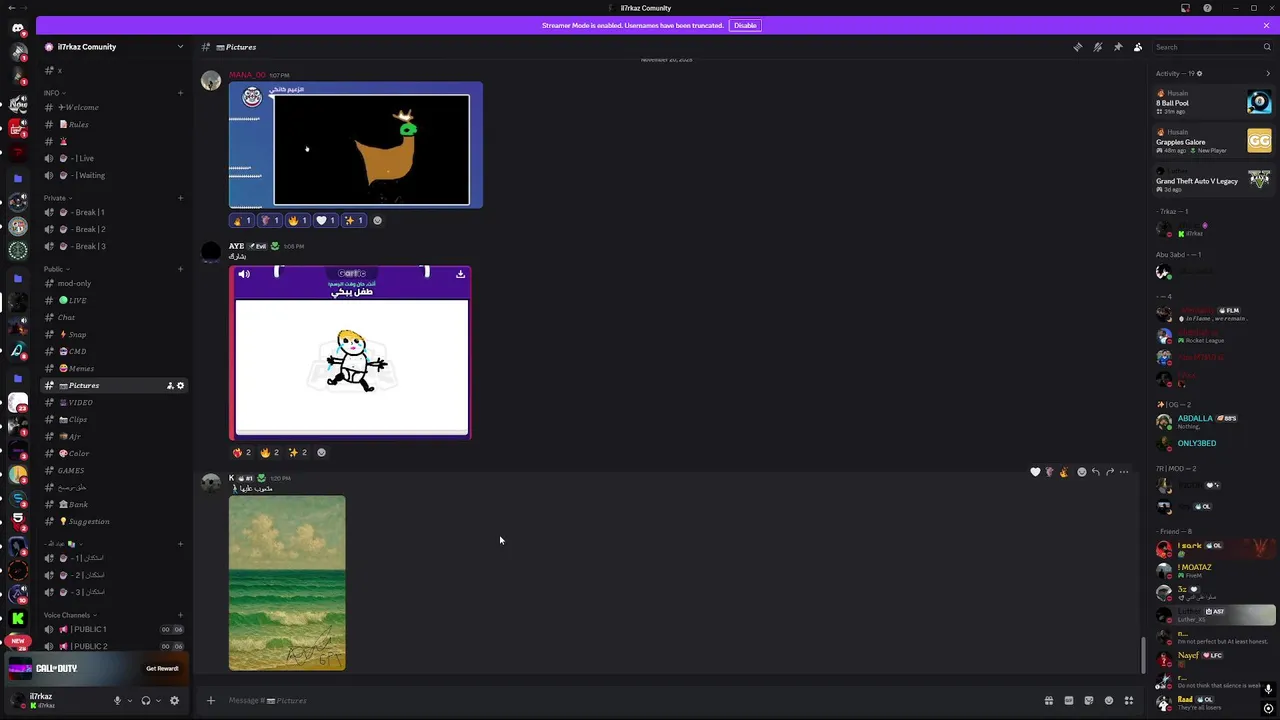Open the GAMES channel
This screenshot has height=720, width=1280.
click(x=114, y=470)
